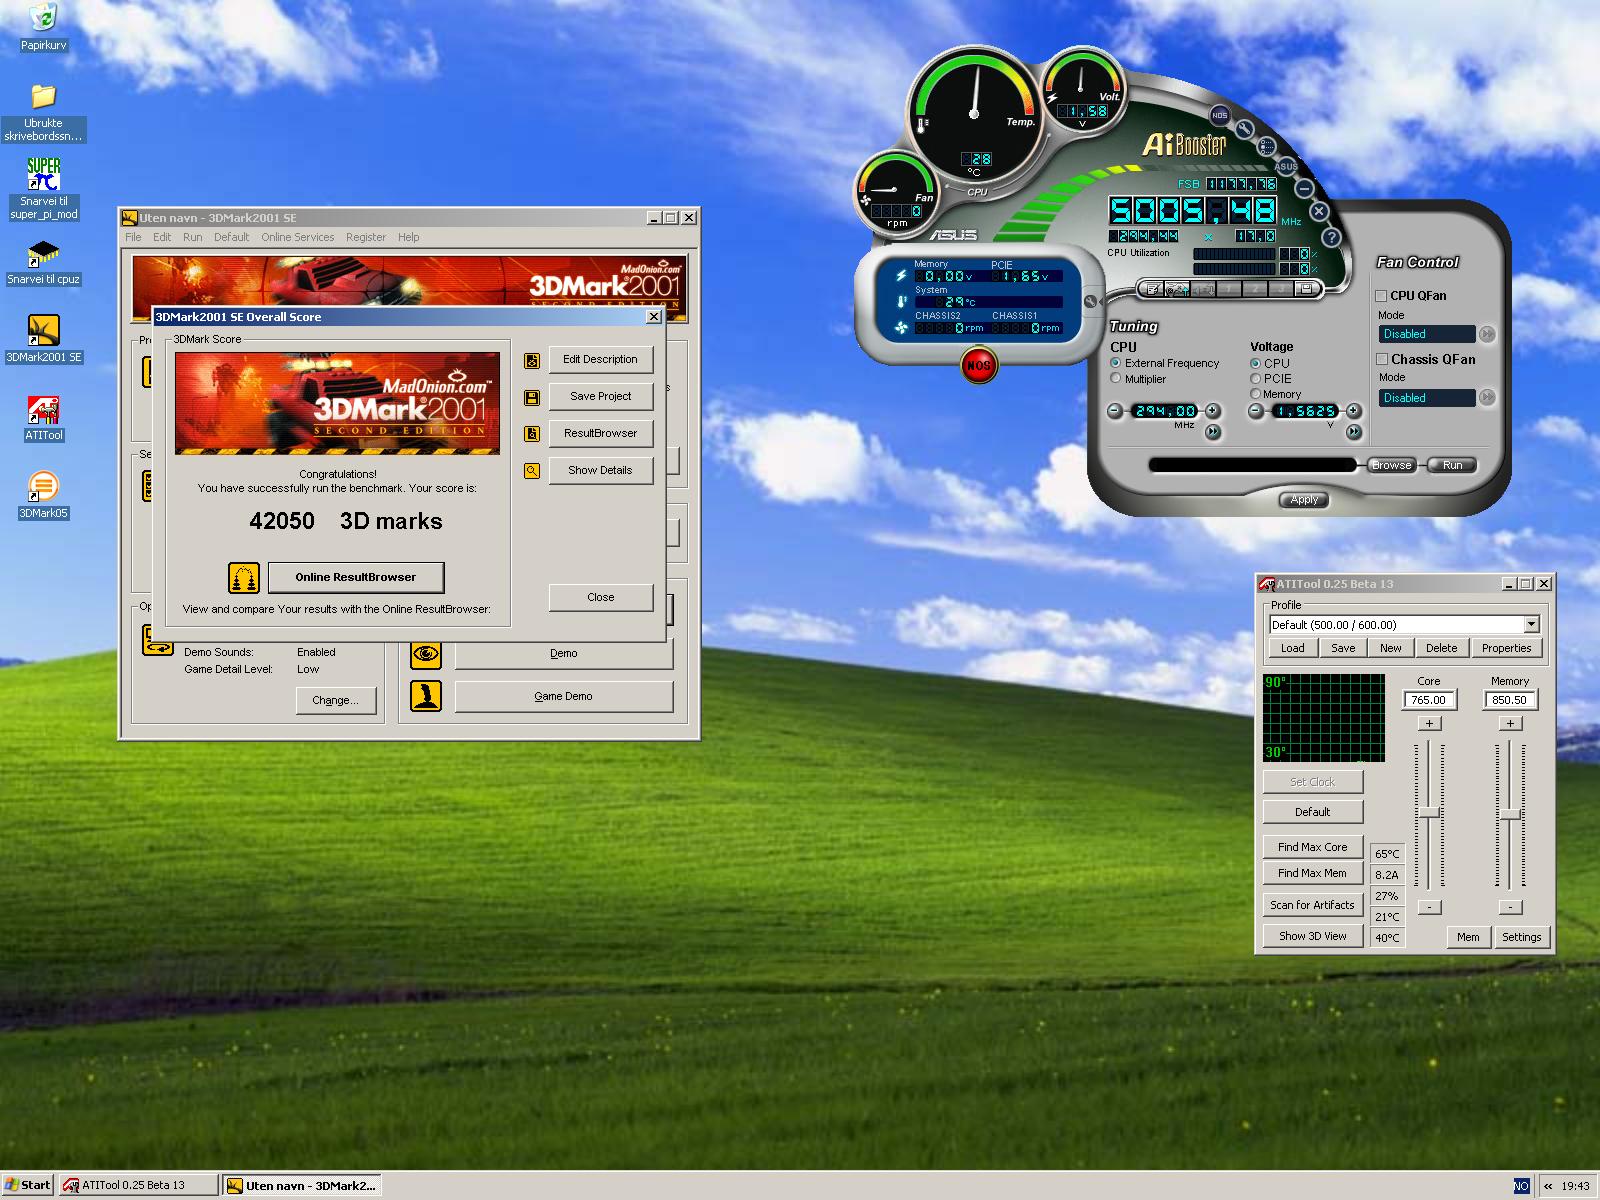
Task: Select Memory voltage radio button
Action: pos(1256,394)
